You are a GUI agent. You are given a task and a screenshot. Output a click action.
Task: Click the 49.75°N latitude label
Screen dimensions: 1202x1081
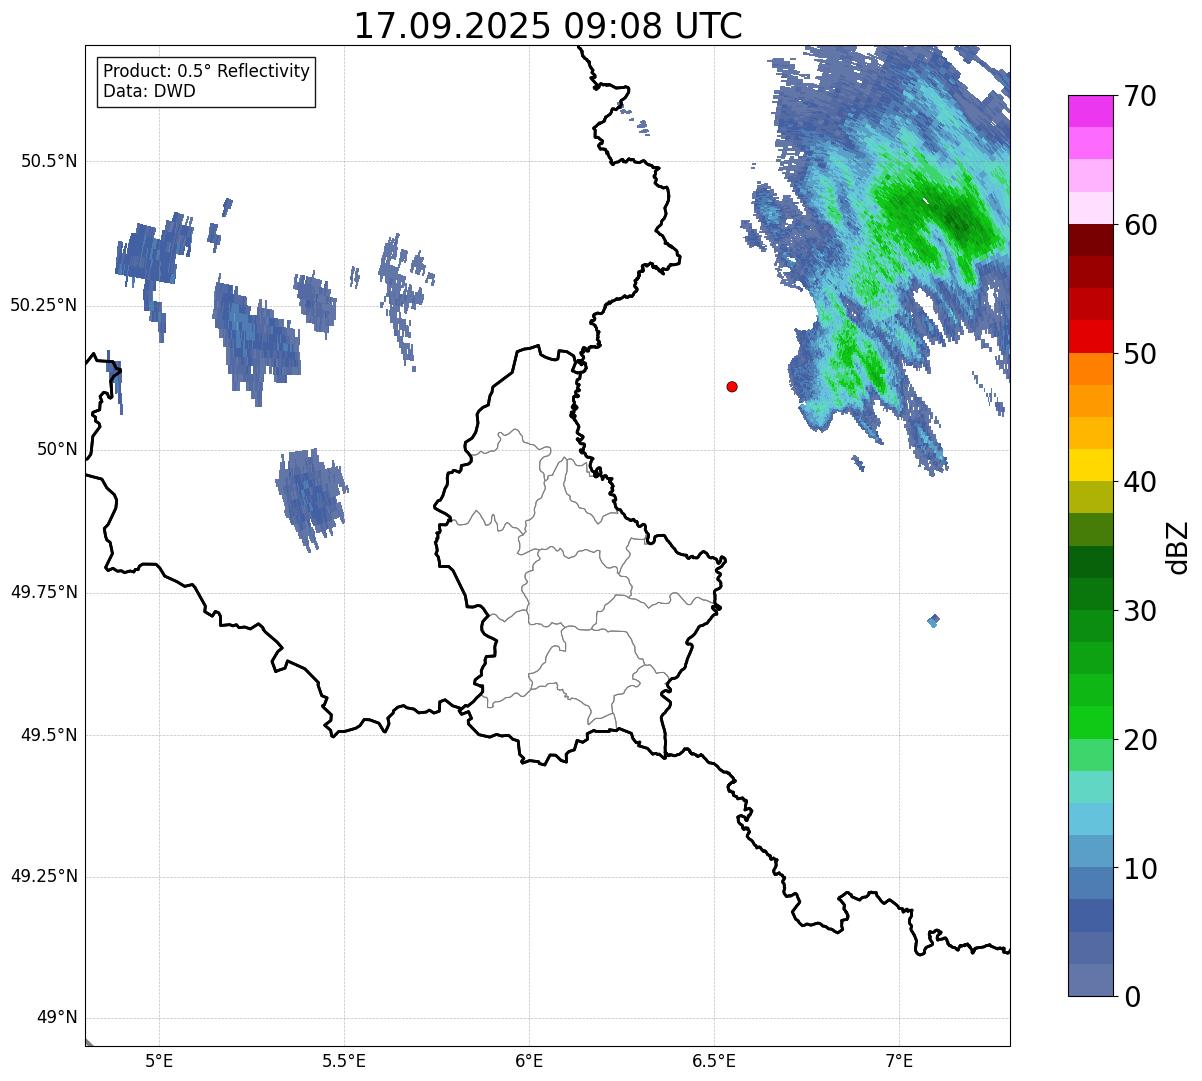tap(44, 592)
